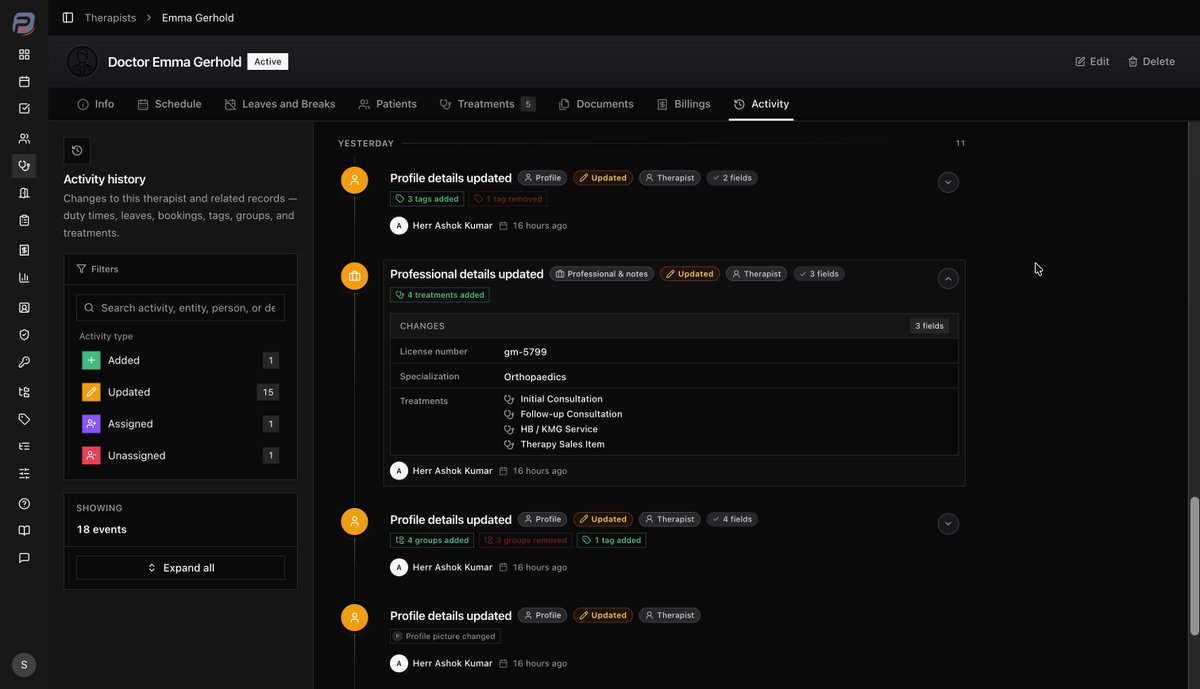Click the user avatar labeled S
This screenshot has height=689, width=1200.
(x=24, y=665)
